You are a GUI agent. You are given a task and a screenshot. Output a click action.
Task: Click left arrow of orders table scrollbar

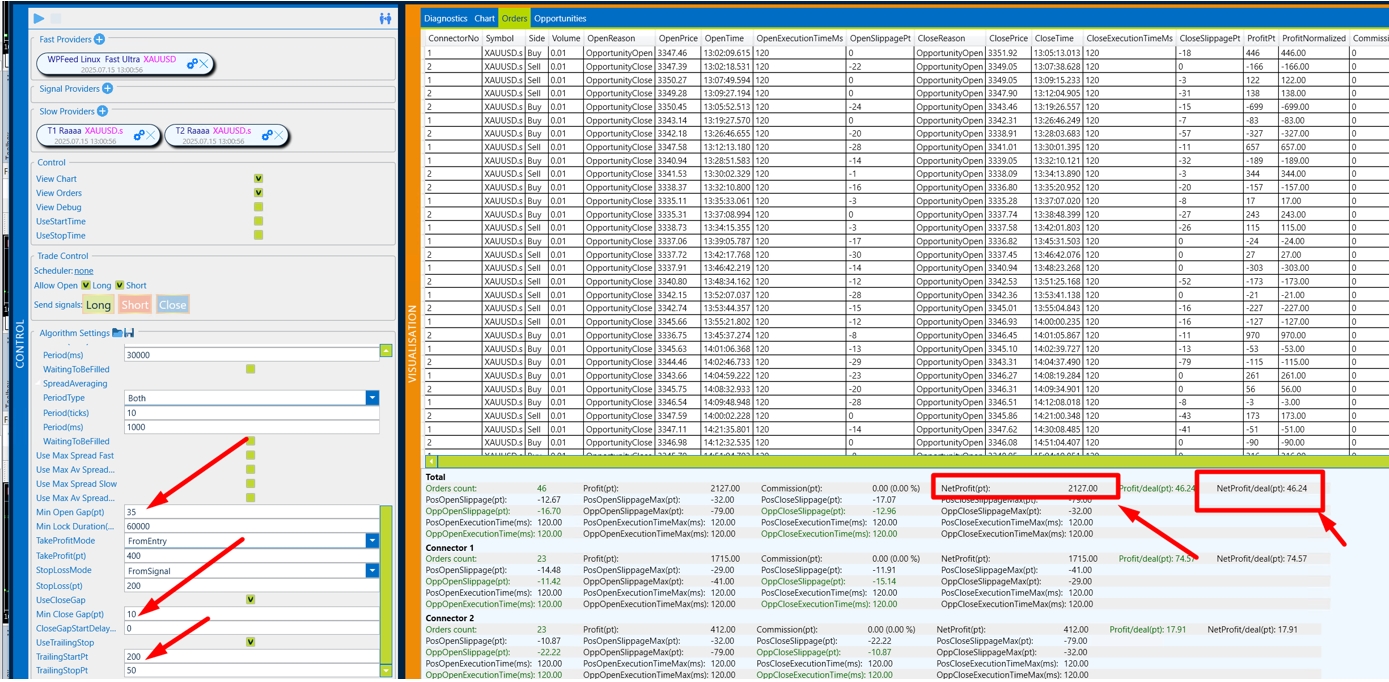coord(431,462)
